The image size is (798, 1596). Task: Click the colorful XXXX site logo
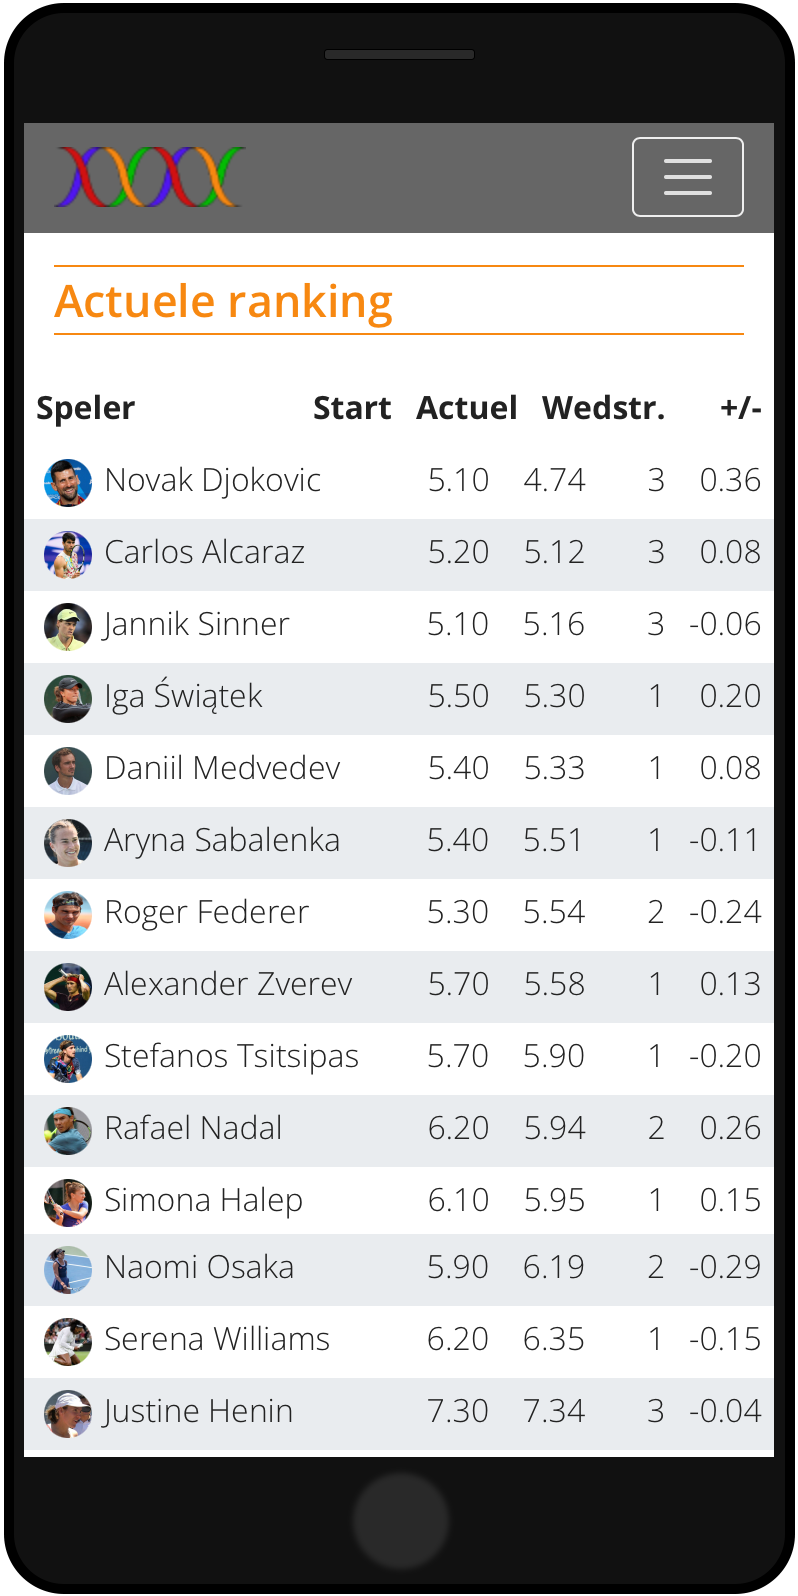[x=150, y=177]
